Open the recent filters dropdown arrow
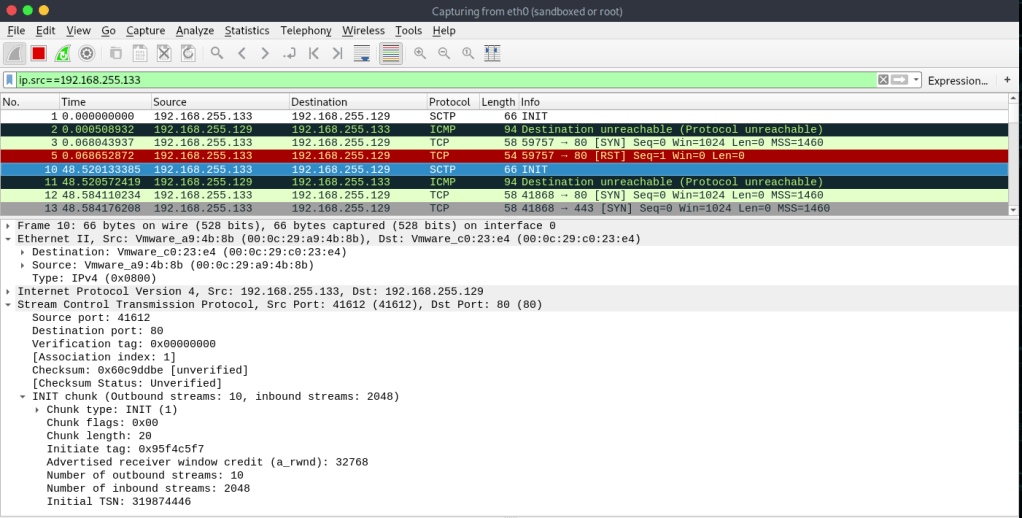The image size is (1022, 518). 917,80
